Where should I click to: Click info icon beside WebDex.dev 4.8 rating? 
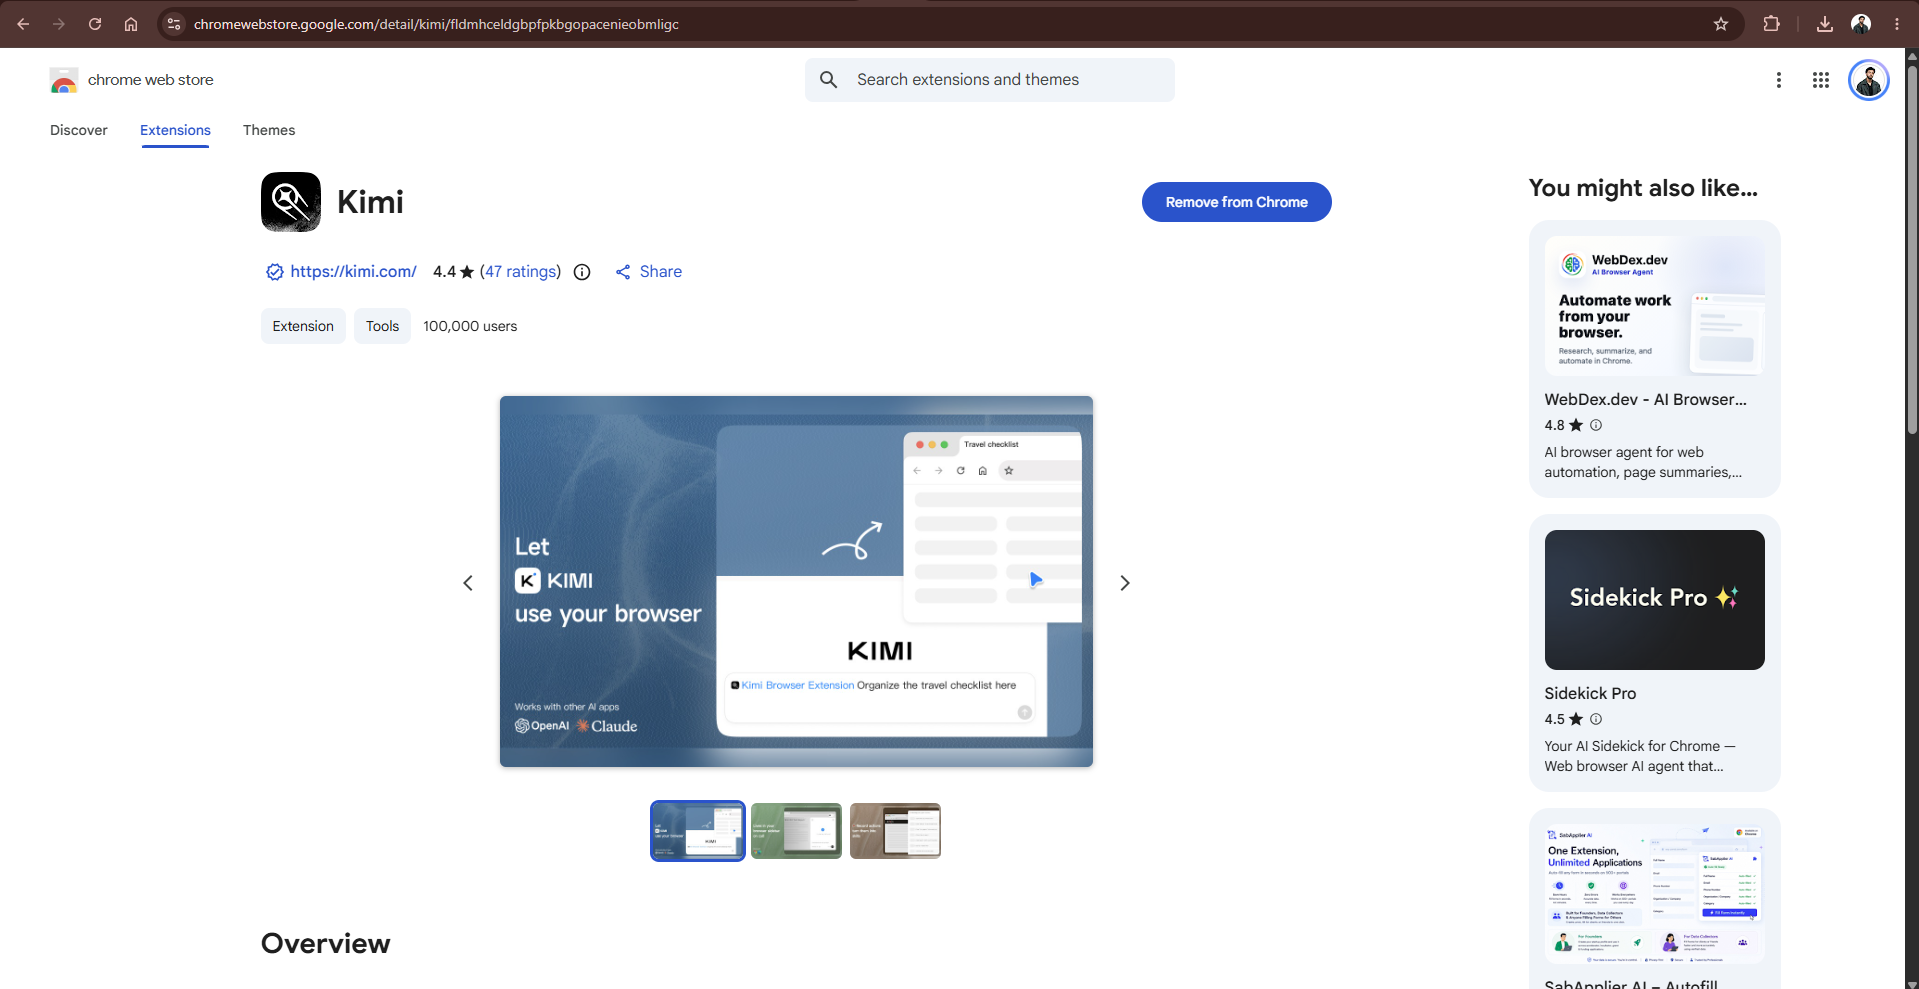click(1596, 425)
